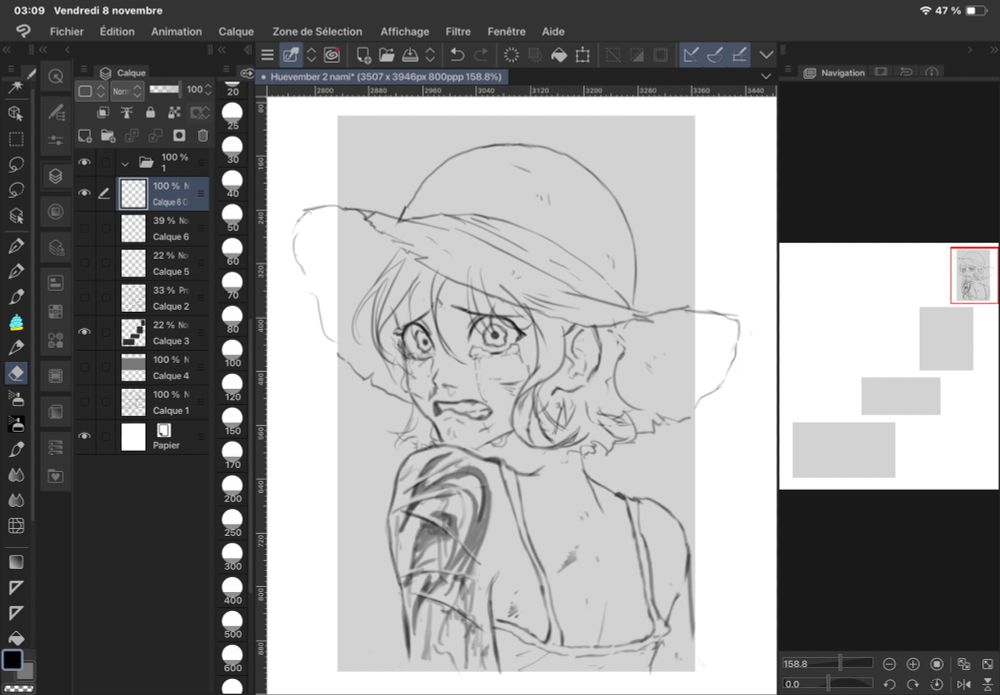Click the main black color swatch

(x=12, y=659)
